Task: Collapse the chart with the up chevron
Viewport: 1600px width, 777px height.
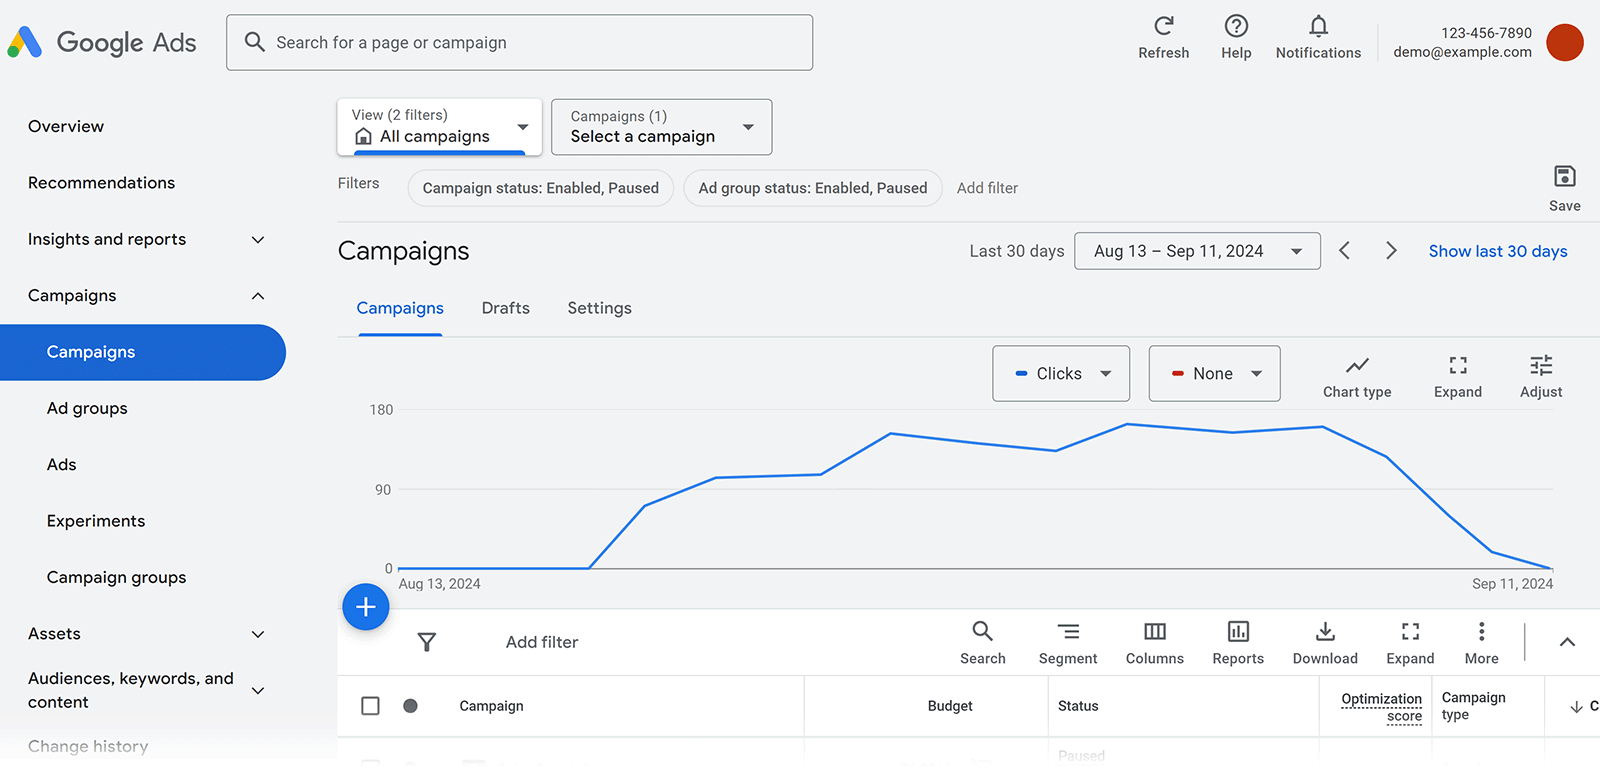Action: coord(1567,642)
